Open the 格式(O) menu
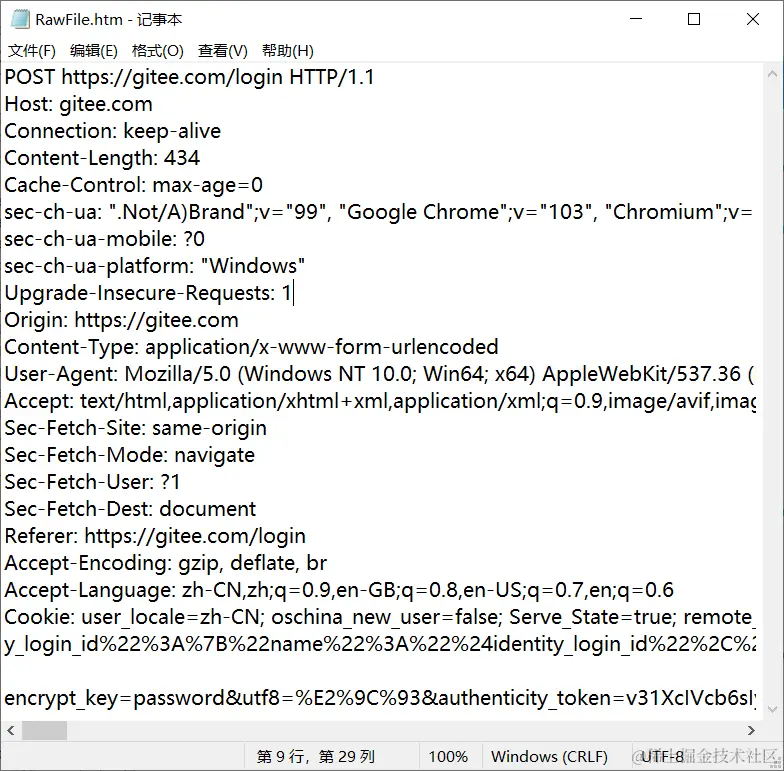 pyautogui.click(x=158, y=50)
